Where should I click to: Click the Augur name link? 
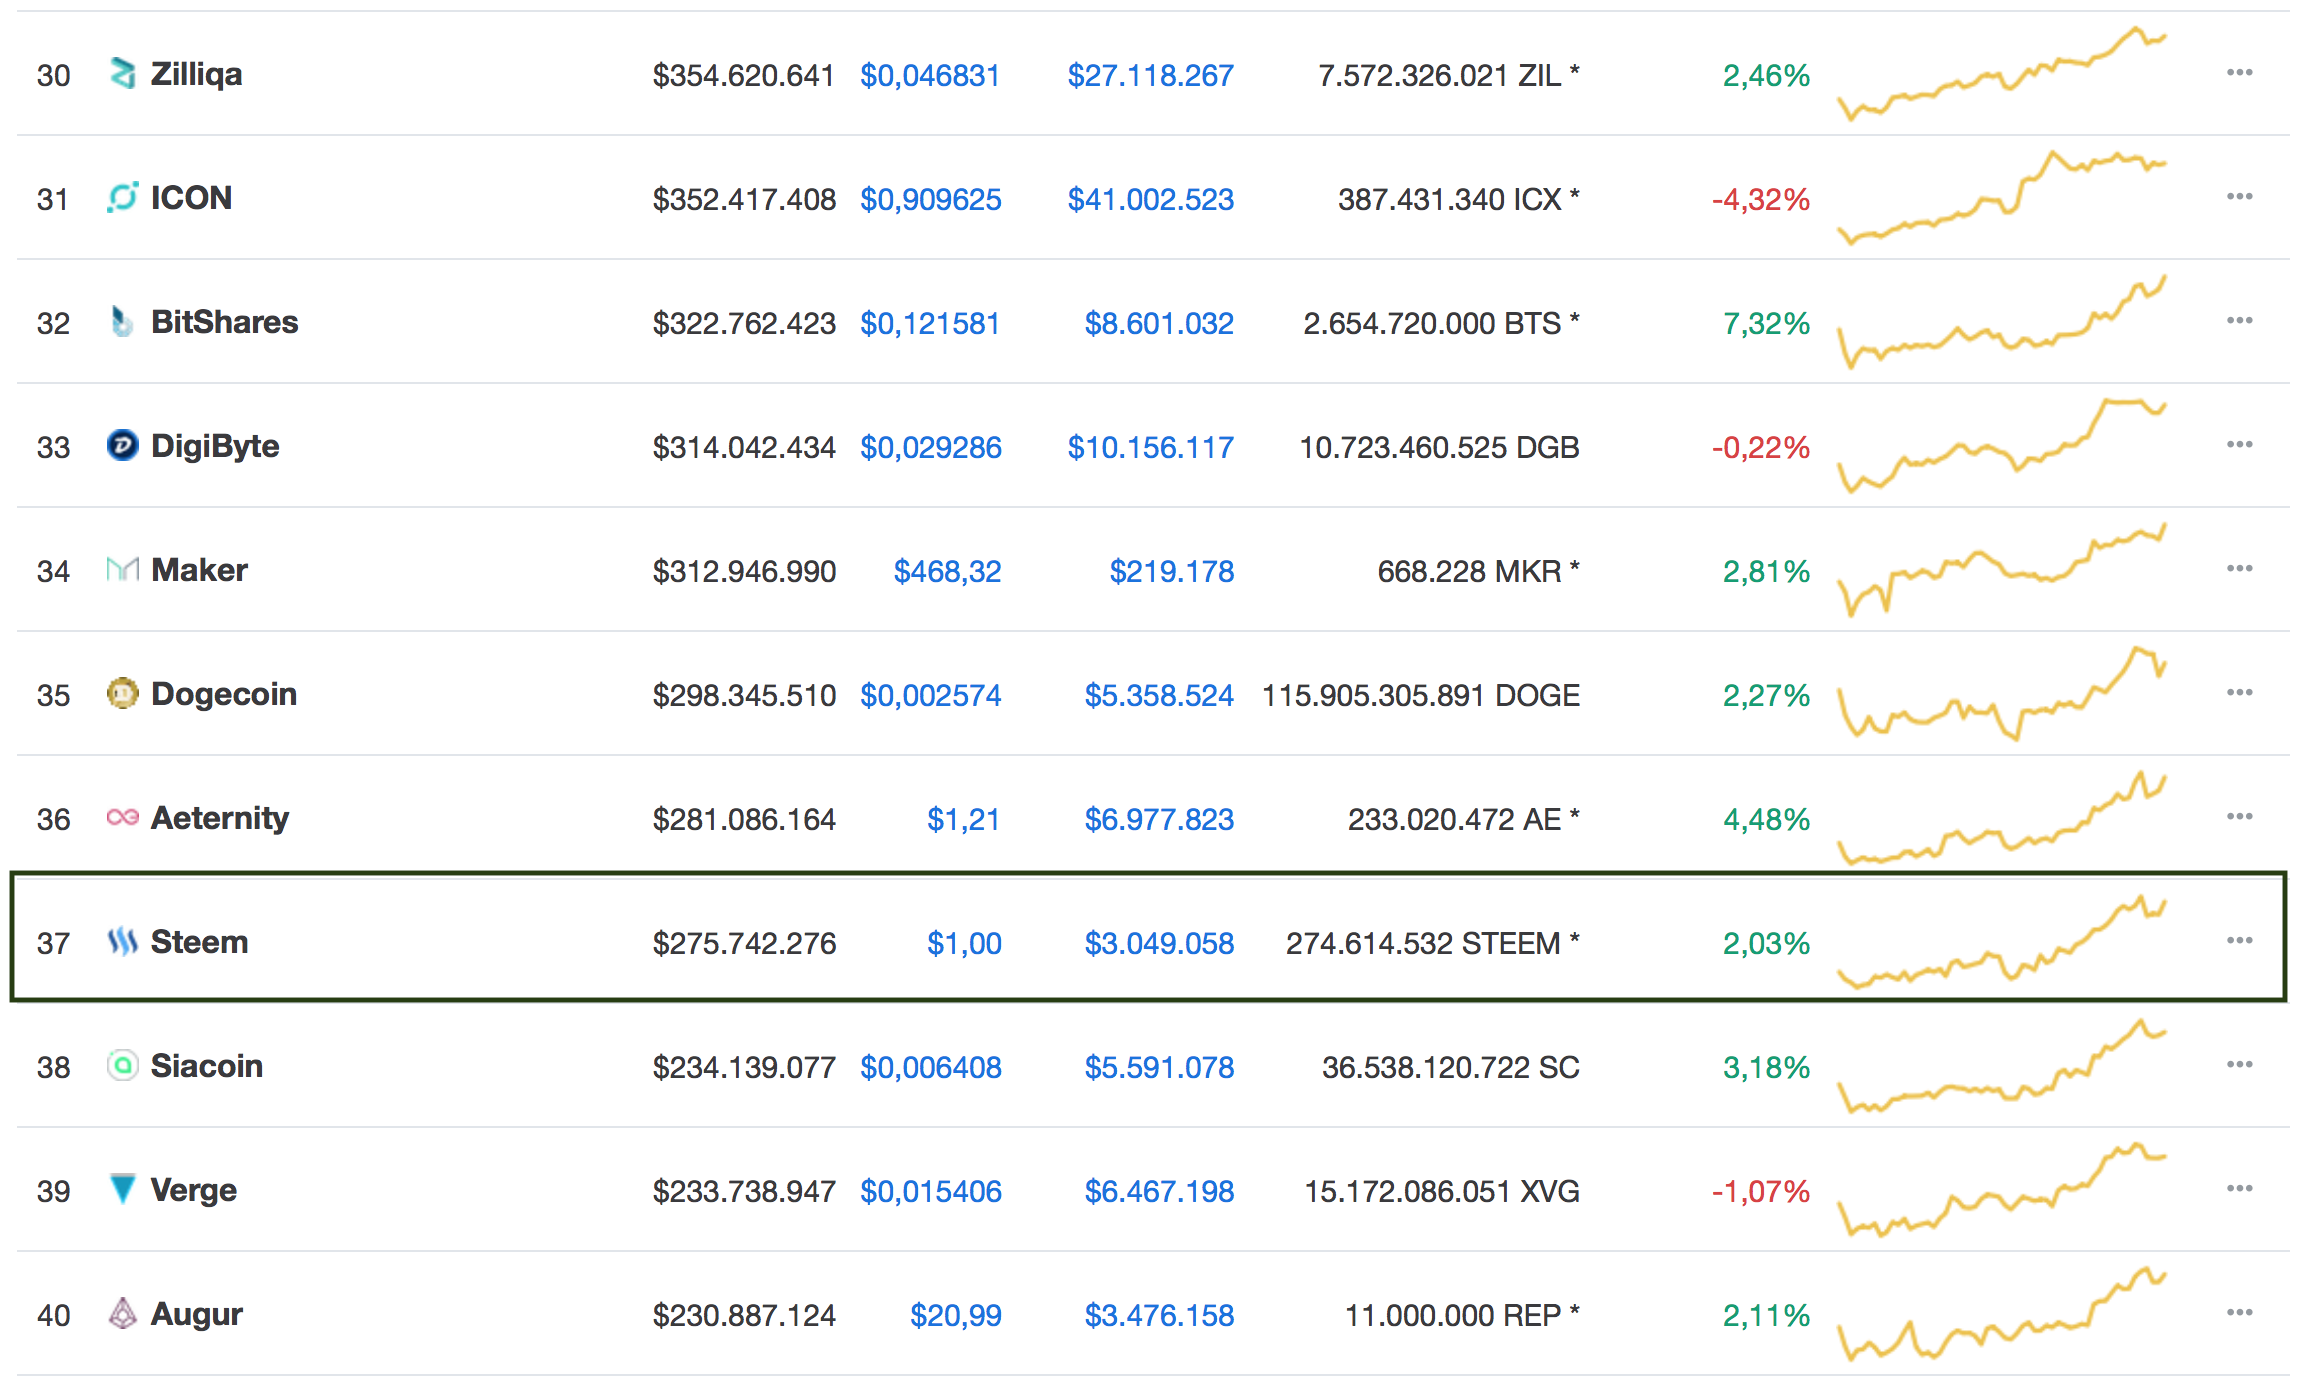[196, 1314]
